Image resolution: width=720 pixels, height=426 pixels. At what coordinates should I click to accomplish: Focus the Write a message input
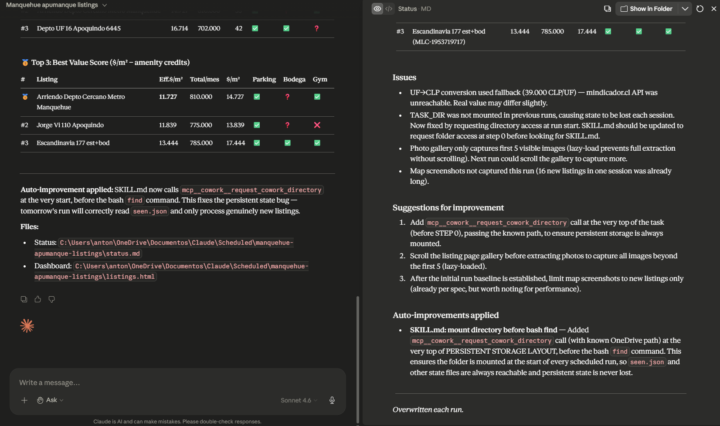coord(178,382)
